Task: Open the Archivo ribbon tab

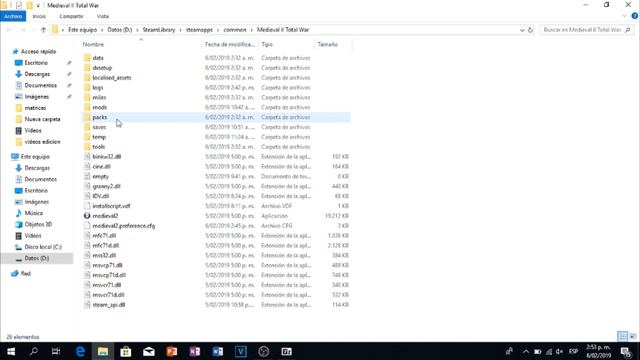Action: pos(13,16)
